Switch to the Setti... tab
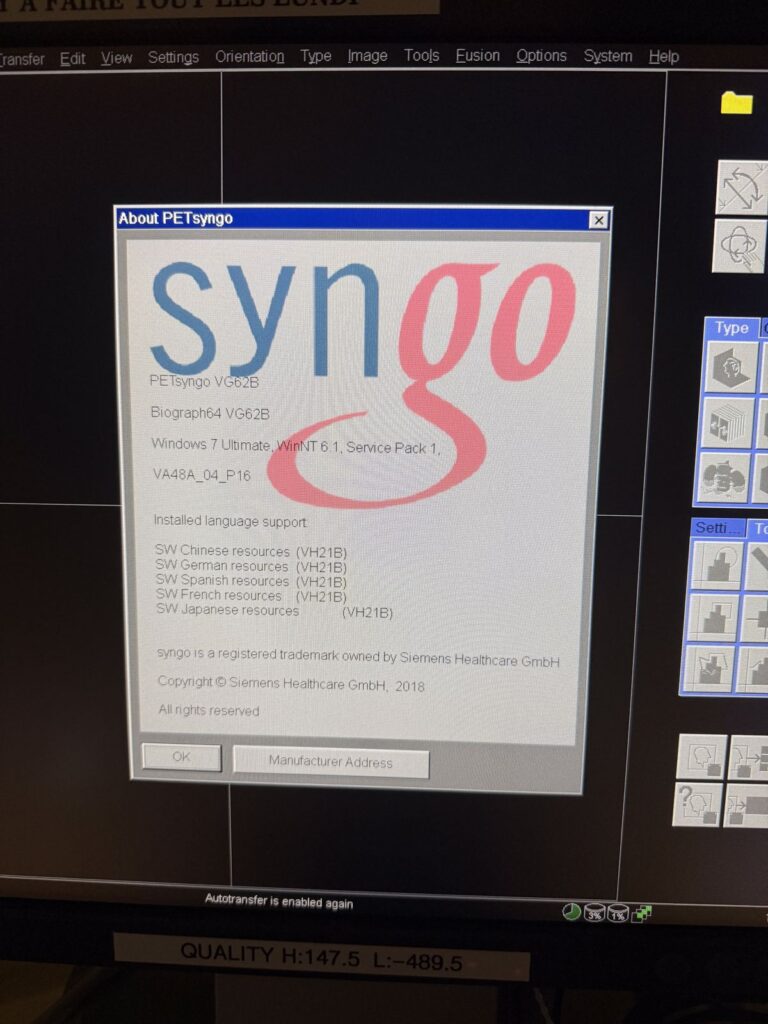 717,528
